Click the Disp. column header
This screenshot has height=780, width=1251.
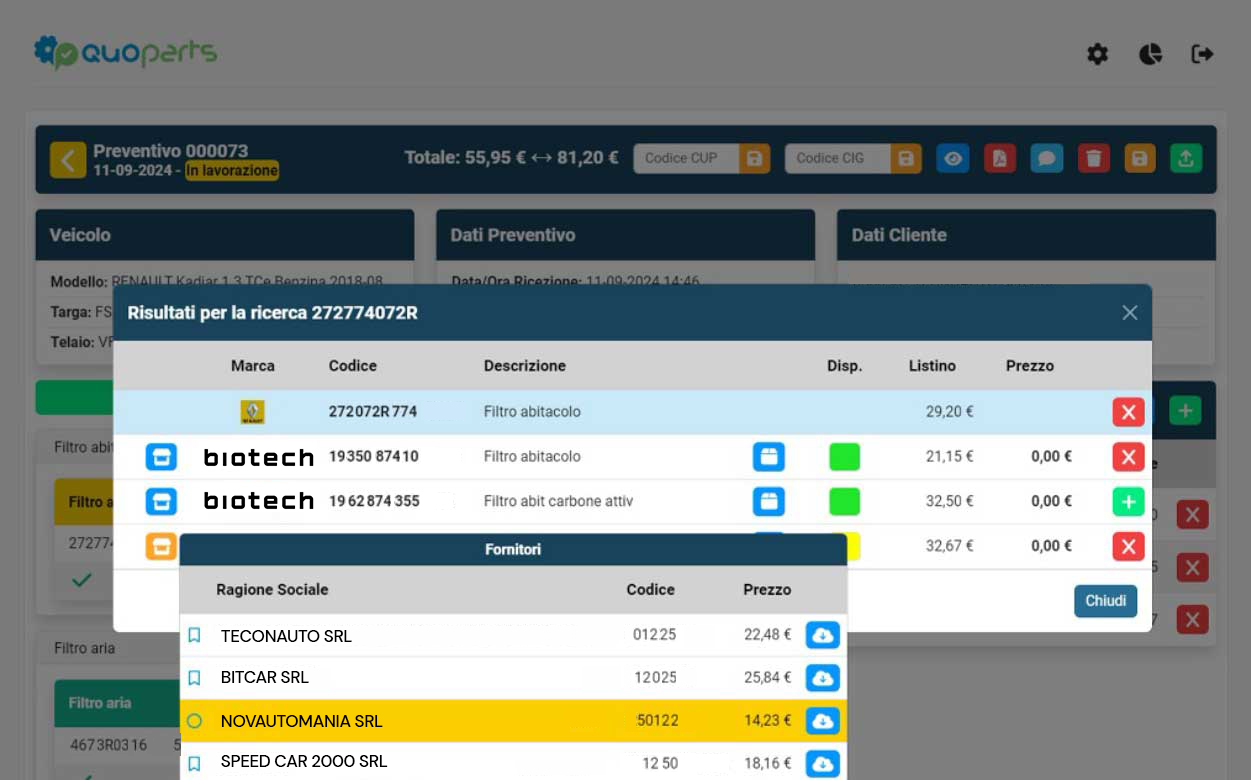point(845,366)
